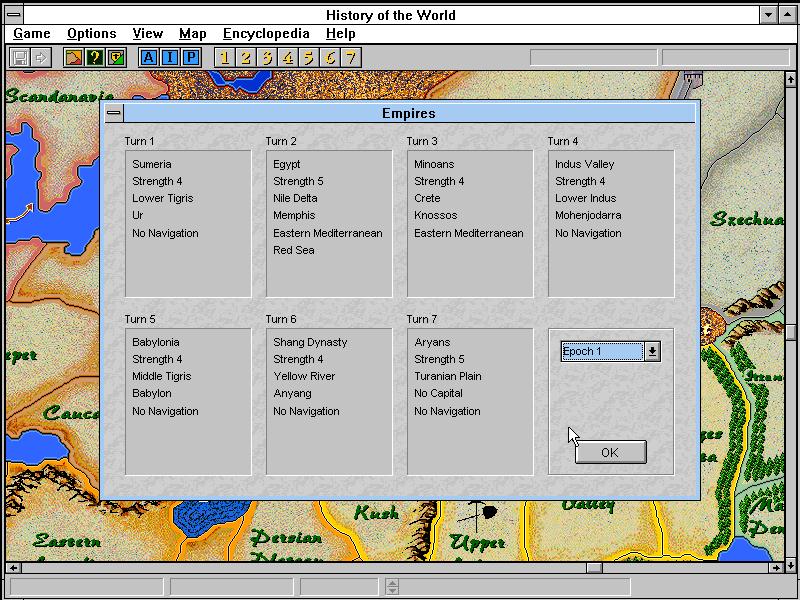Click Eastern Mediterranean in Turn 3
The height and width of the screenshot is (600, 800).
[x=468, y=233]
